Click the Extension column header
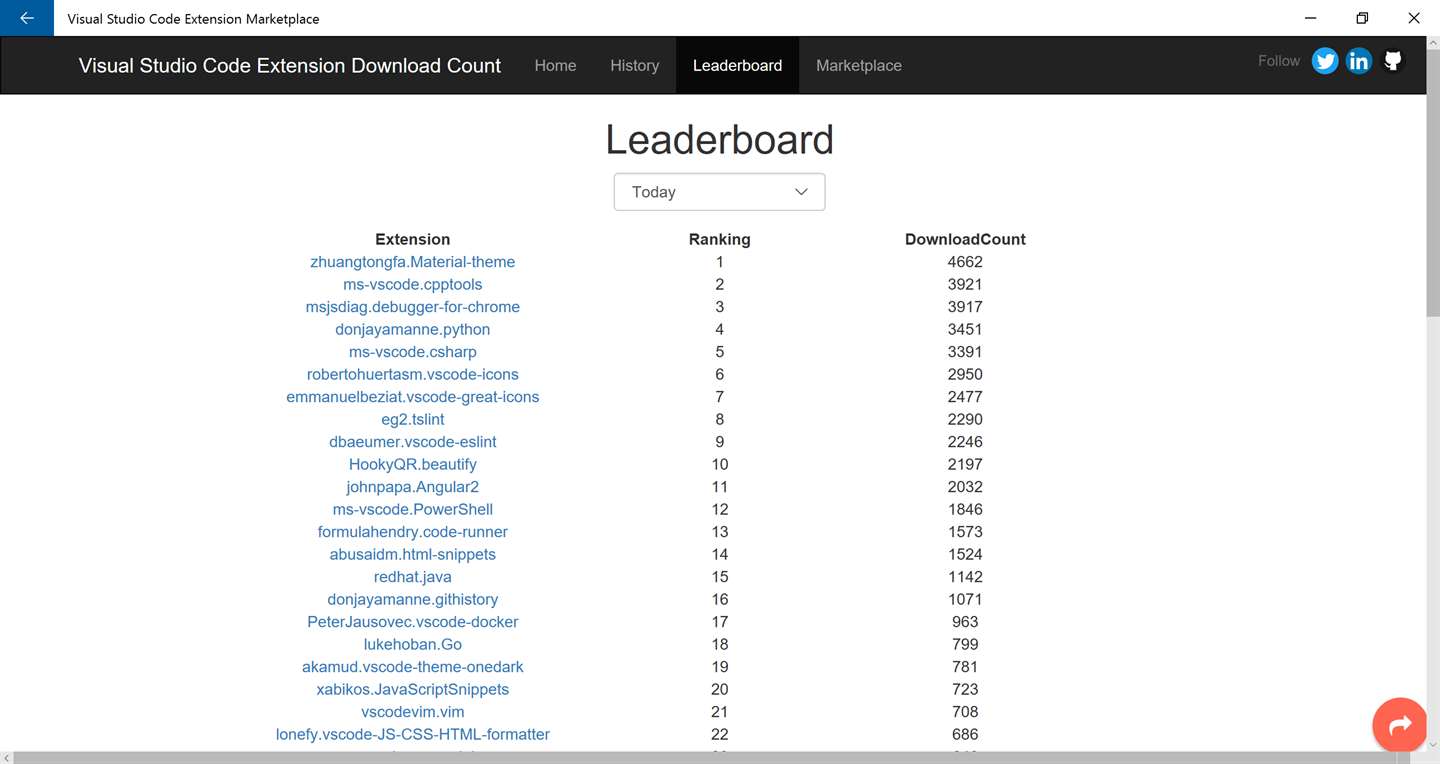Viewport: 1440px width, 764px height. pyautogui.click(x=413, y=239)
